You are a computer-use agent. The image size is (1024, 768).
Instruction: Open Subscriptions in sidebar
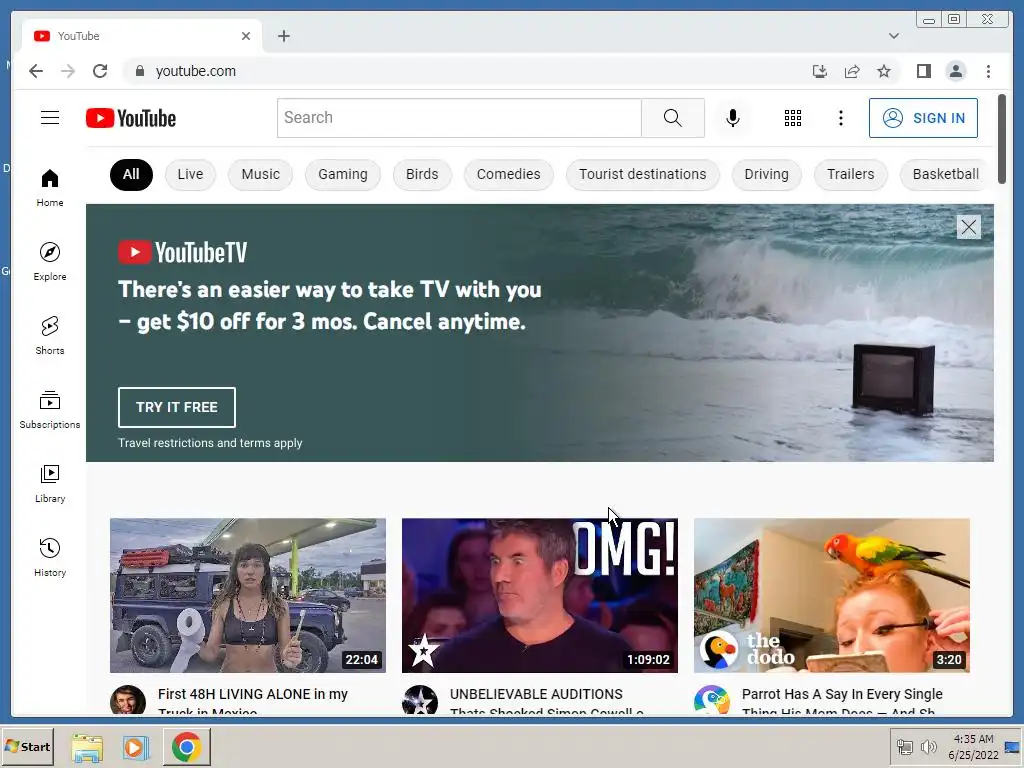(x=50, y=409)
